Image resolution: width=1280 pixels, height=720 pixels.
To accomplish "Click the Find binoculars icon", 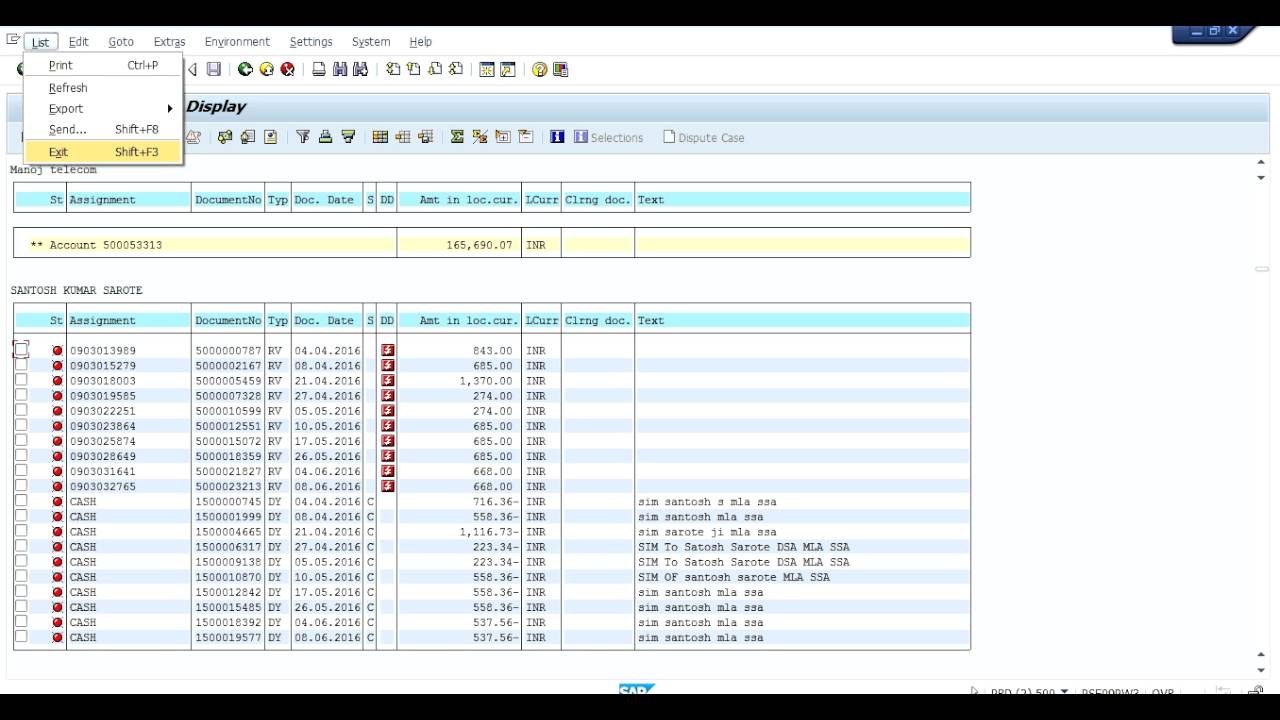I will click(340, 69).
